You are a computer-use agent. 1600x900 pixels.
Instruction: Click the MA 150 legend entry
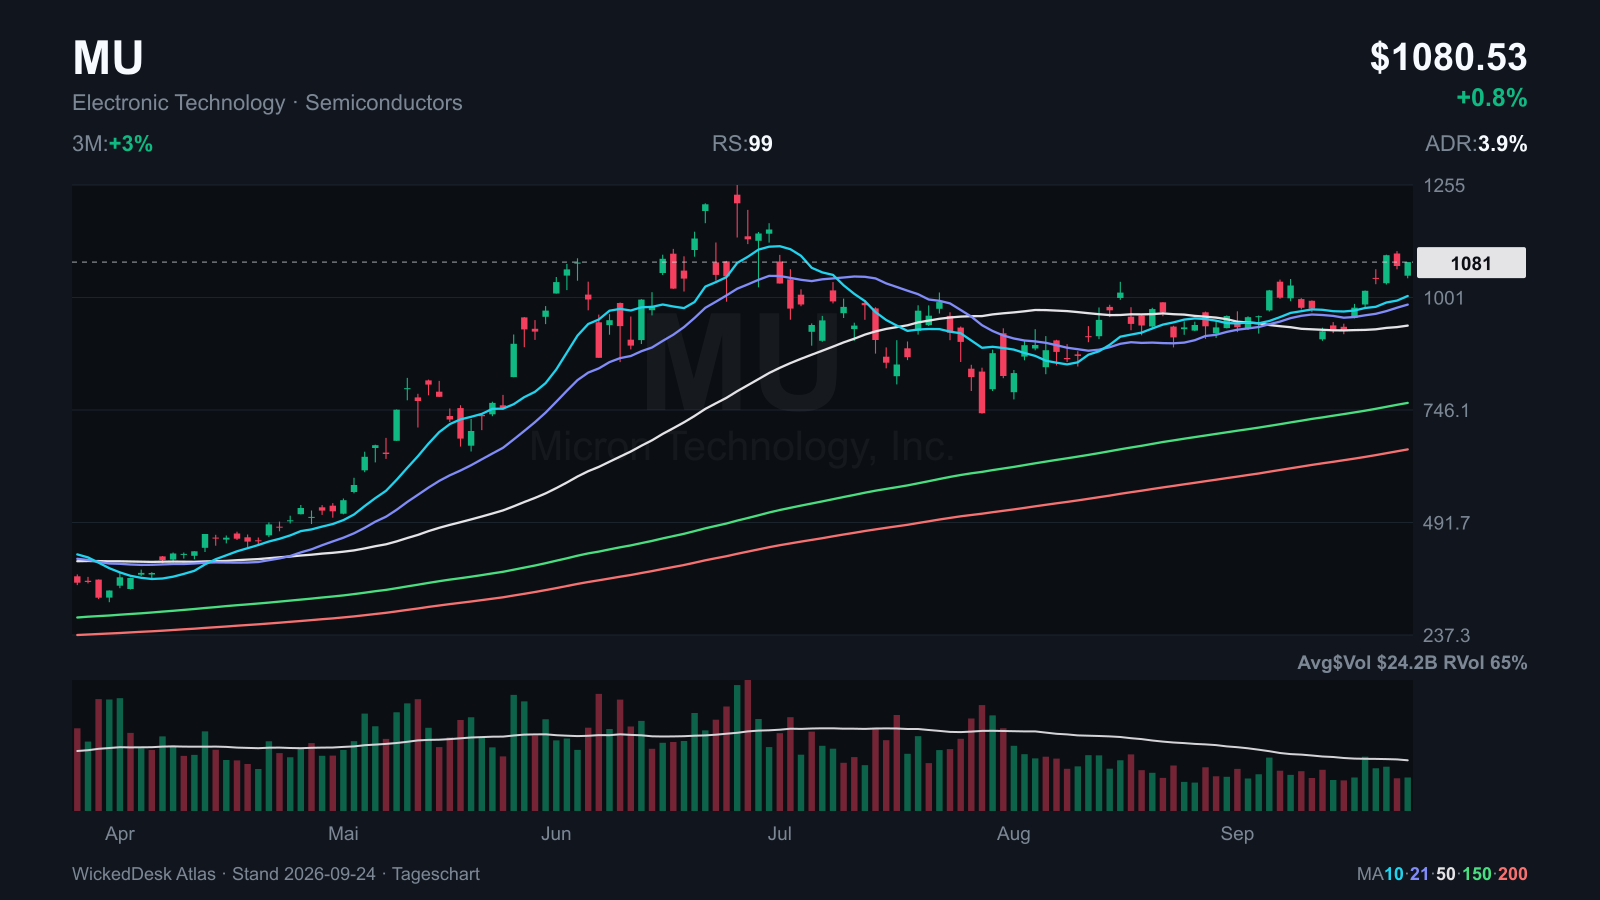click(x=1477, y=874)
